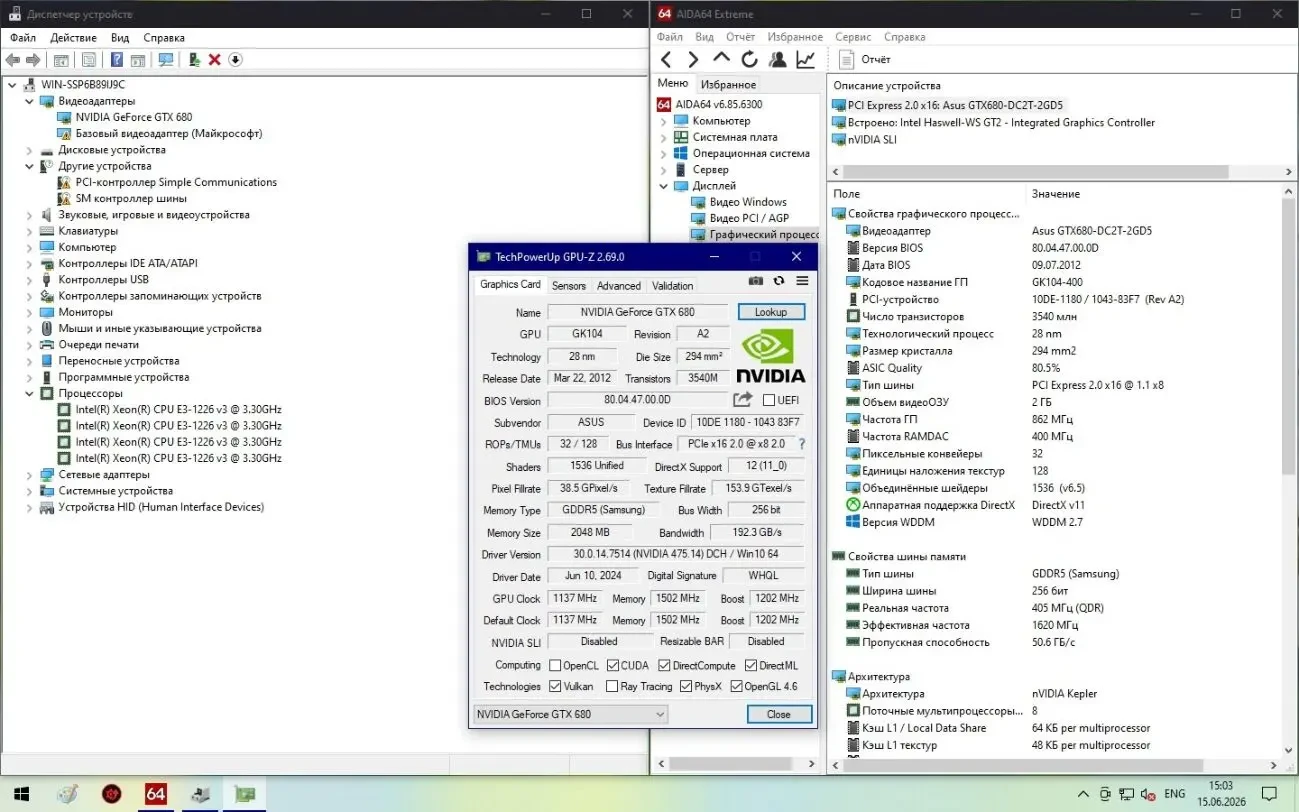Open the NVIDIA GeForce GTX 680 dropdown

pyautogui.click(x=570, y=714)
